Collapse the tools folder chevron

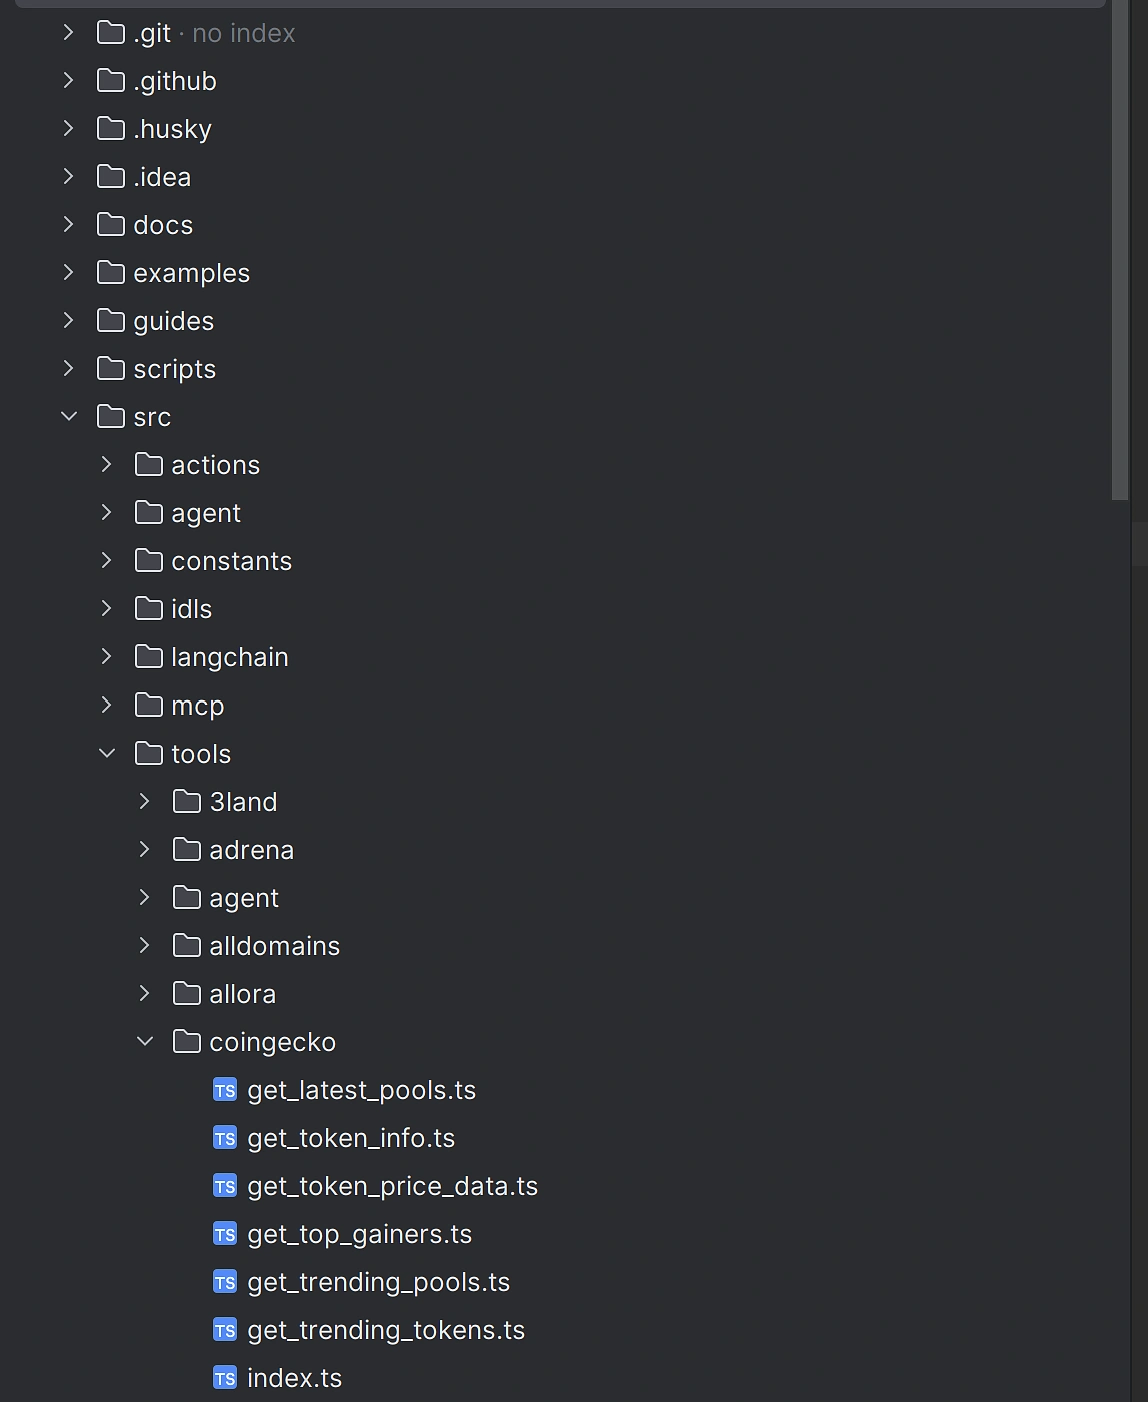108,753
